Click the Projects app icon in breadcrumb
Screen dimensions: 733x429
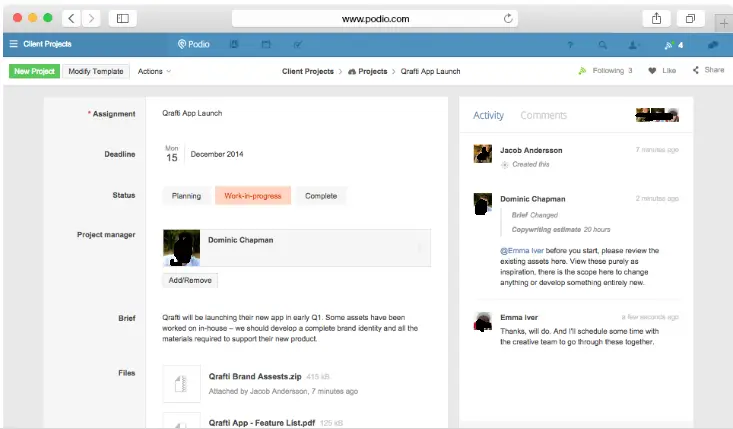coord(352,72)
